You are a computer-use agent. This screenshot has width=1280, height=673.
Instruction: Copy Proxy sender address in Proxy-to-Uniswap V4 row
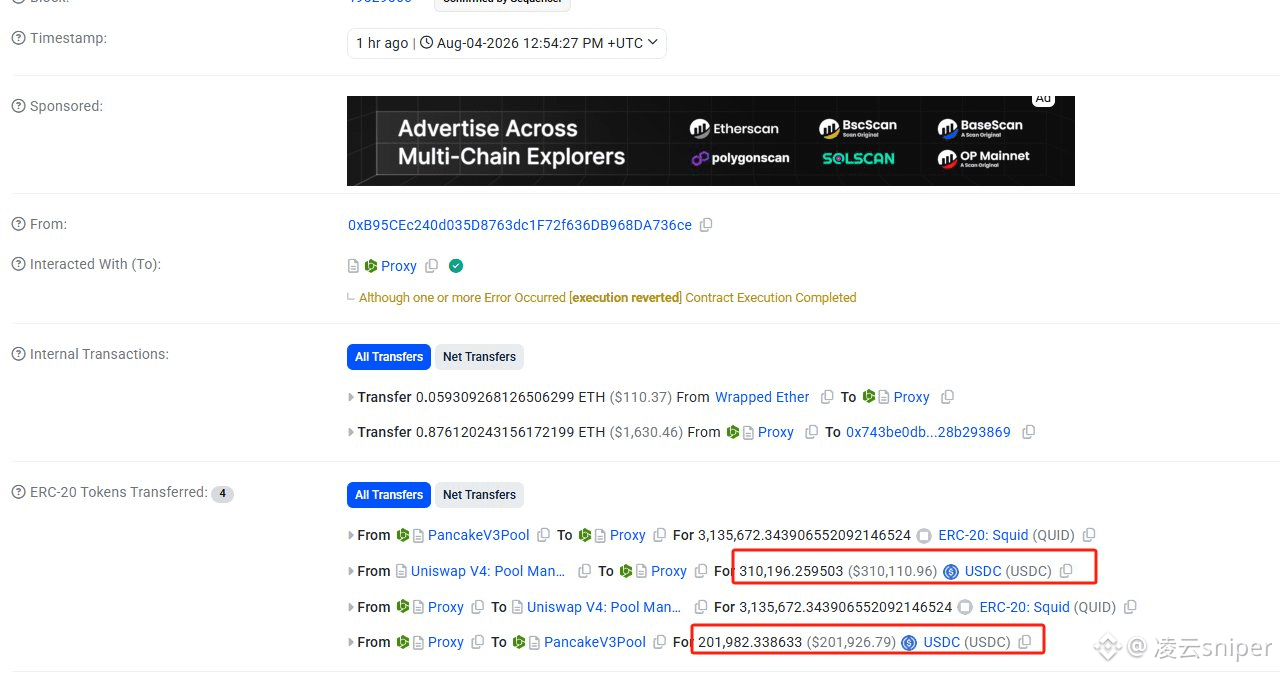[x=478, y=607]
